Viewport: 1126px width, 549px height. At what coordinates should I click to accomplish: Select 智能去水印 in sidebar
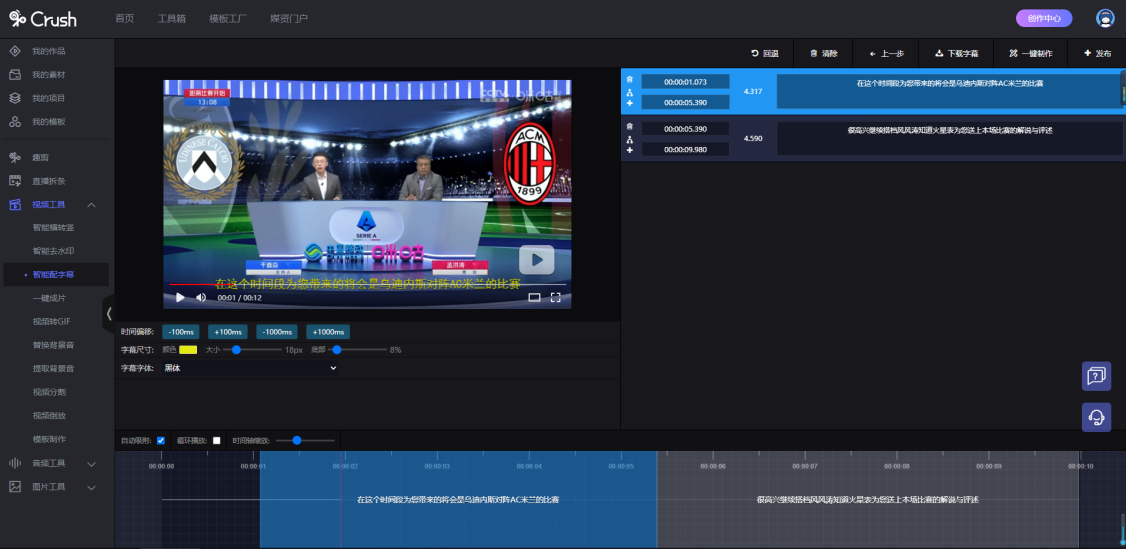point(53,251)
